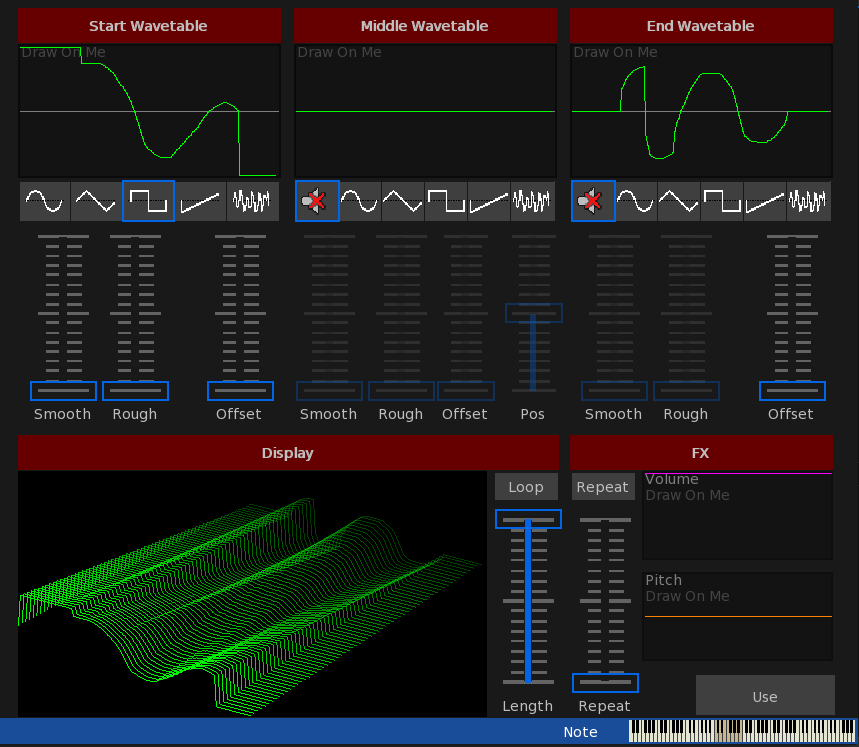This screenshot has width=859, height=747.
Task: Click the Start Wavetable Smooth slider handle
Action: 63,390
